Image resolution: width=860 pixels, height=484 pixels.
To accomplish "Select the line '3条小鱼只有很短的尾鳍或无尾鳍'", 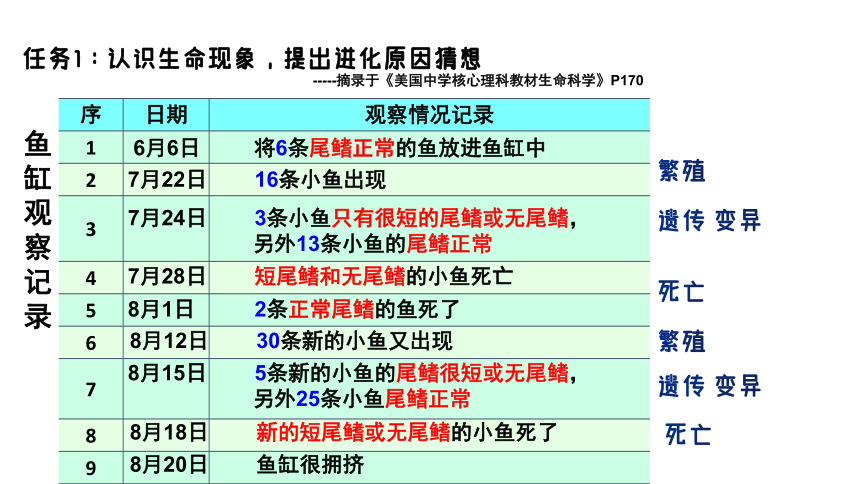I will click(415, 218).
